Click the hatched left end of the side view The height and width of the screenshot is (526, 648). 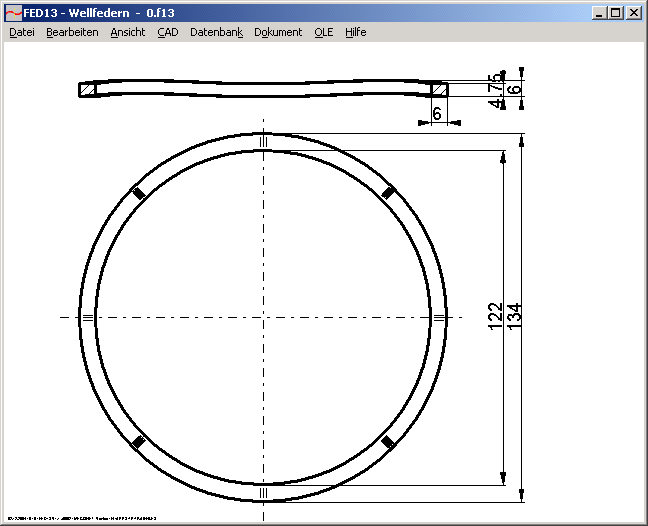(x=87, y=90)
